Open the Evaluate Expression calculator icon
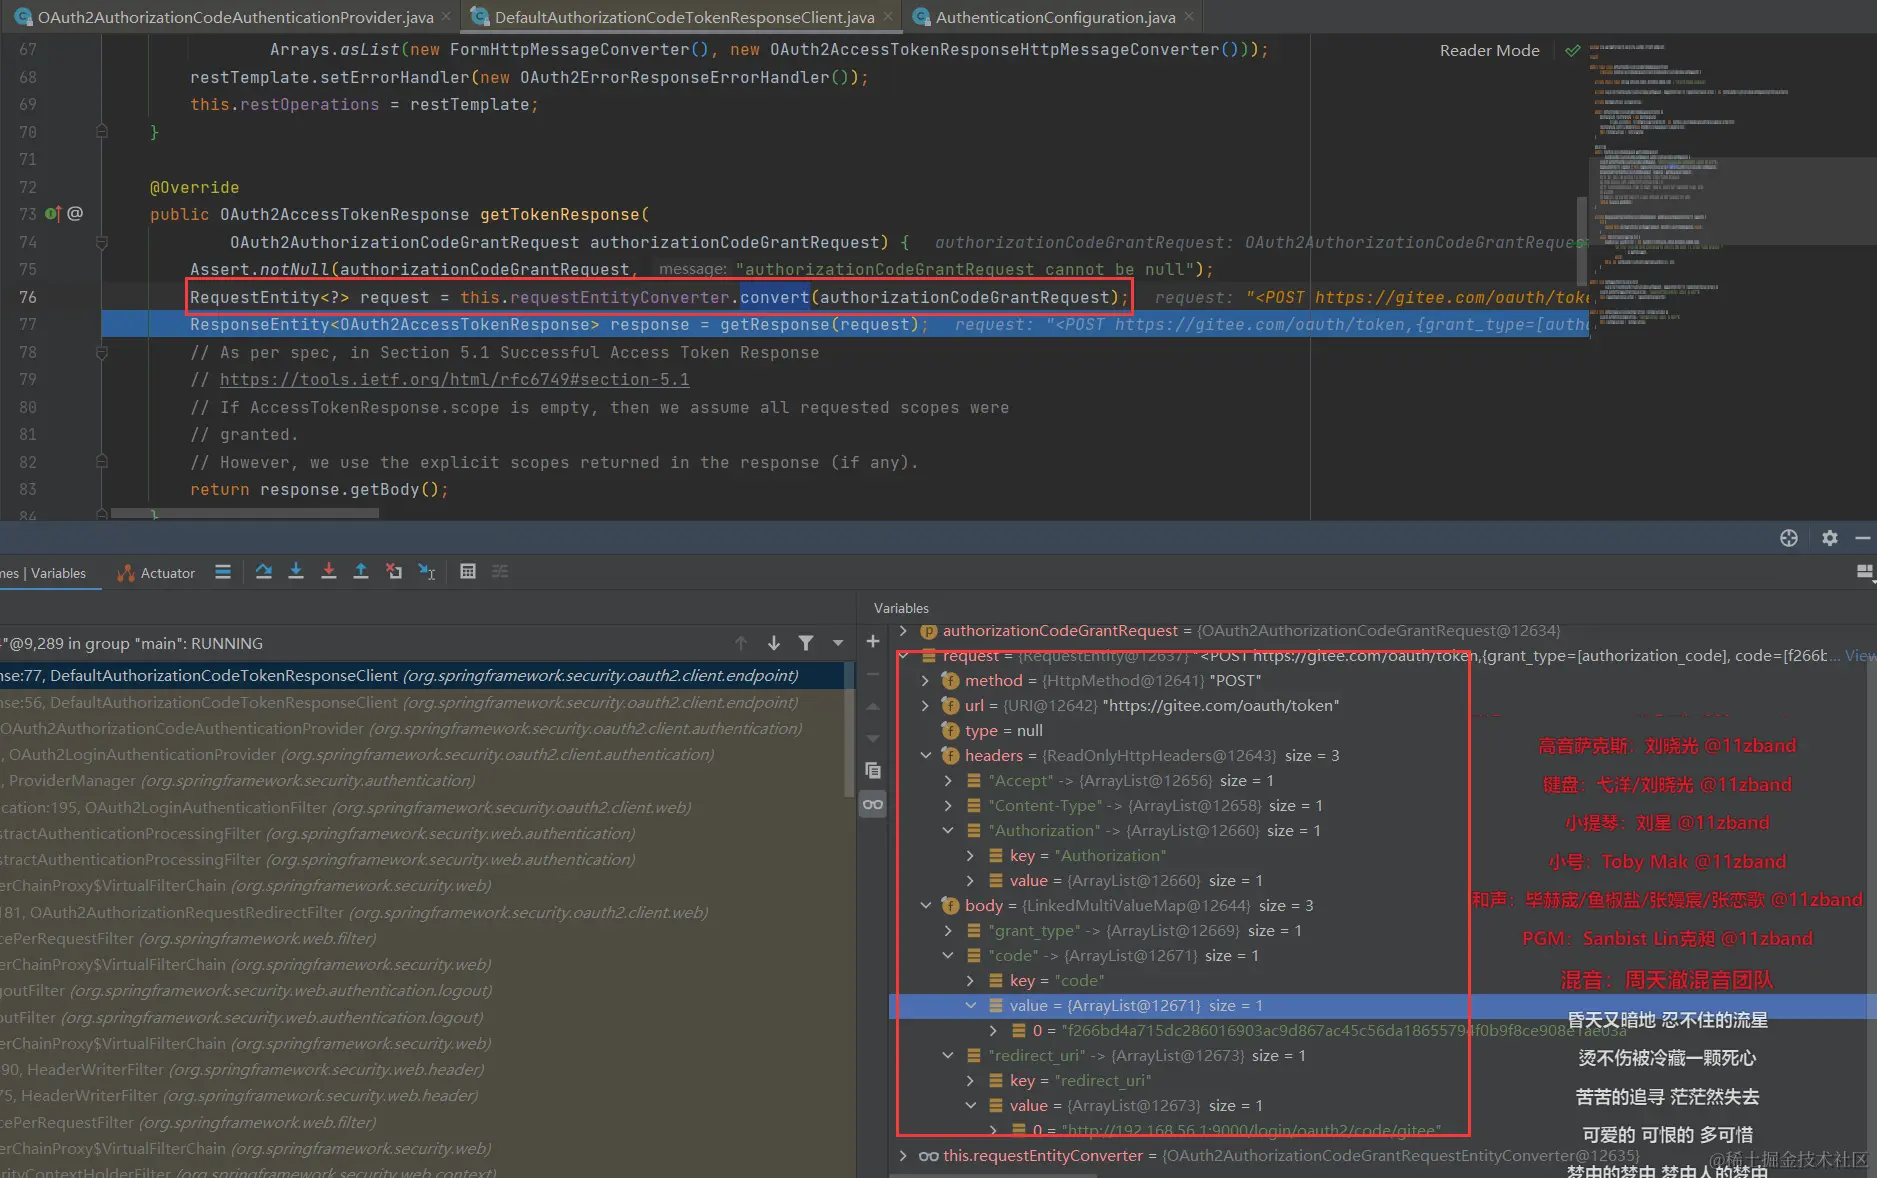The width and height of the screenshot is (1877, 1178). coord(468,572)
